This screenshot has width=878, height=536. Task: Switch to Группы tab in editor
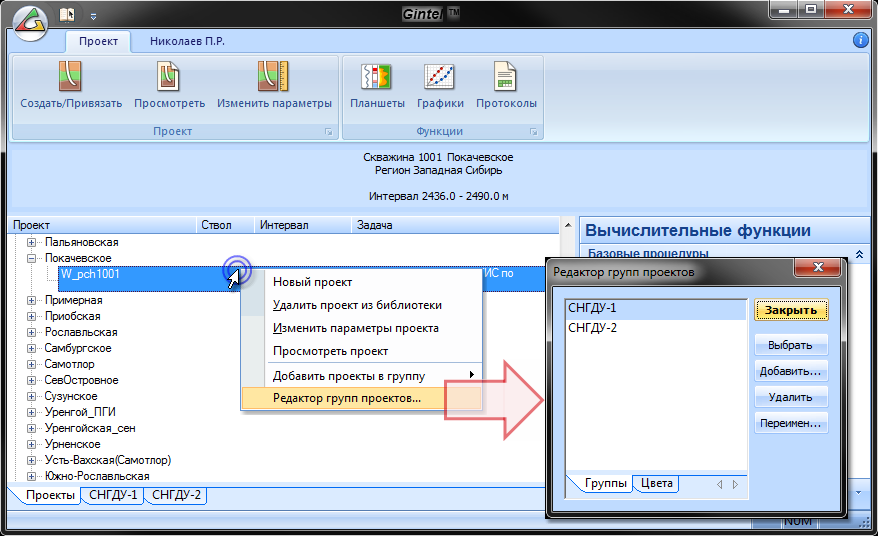coord(605,483)
